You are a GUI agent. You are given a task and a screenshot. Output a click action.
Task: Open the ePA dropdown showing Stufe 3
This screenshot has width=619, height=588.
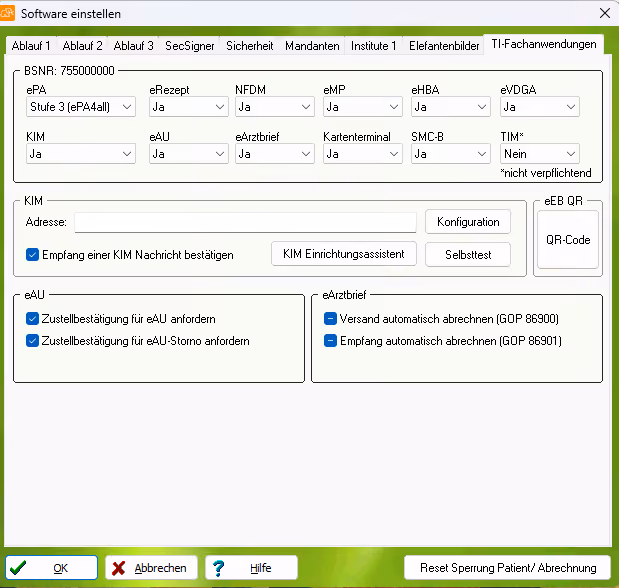81,107
